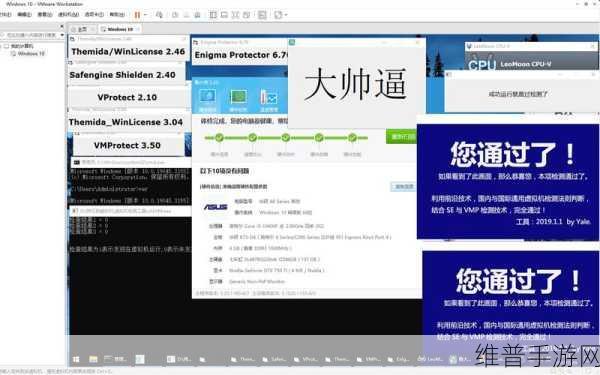Image resolution: width=600 pixels, height=375 pixels.
Task: Click the CPU logo in the LeoMoon CPU-V window
Action: point(482,65)
